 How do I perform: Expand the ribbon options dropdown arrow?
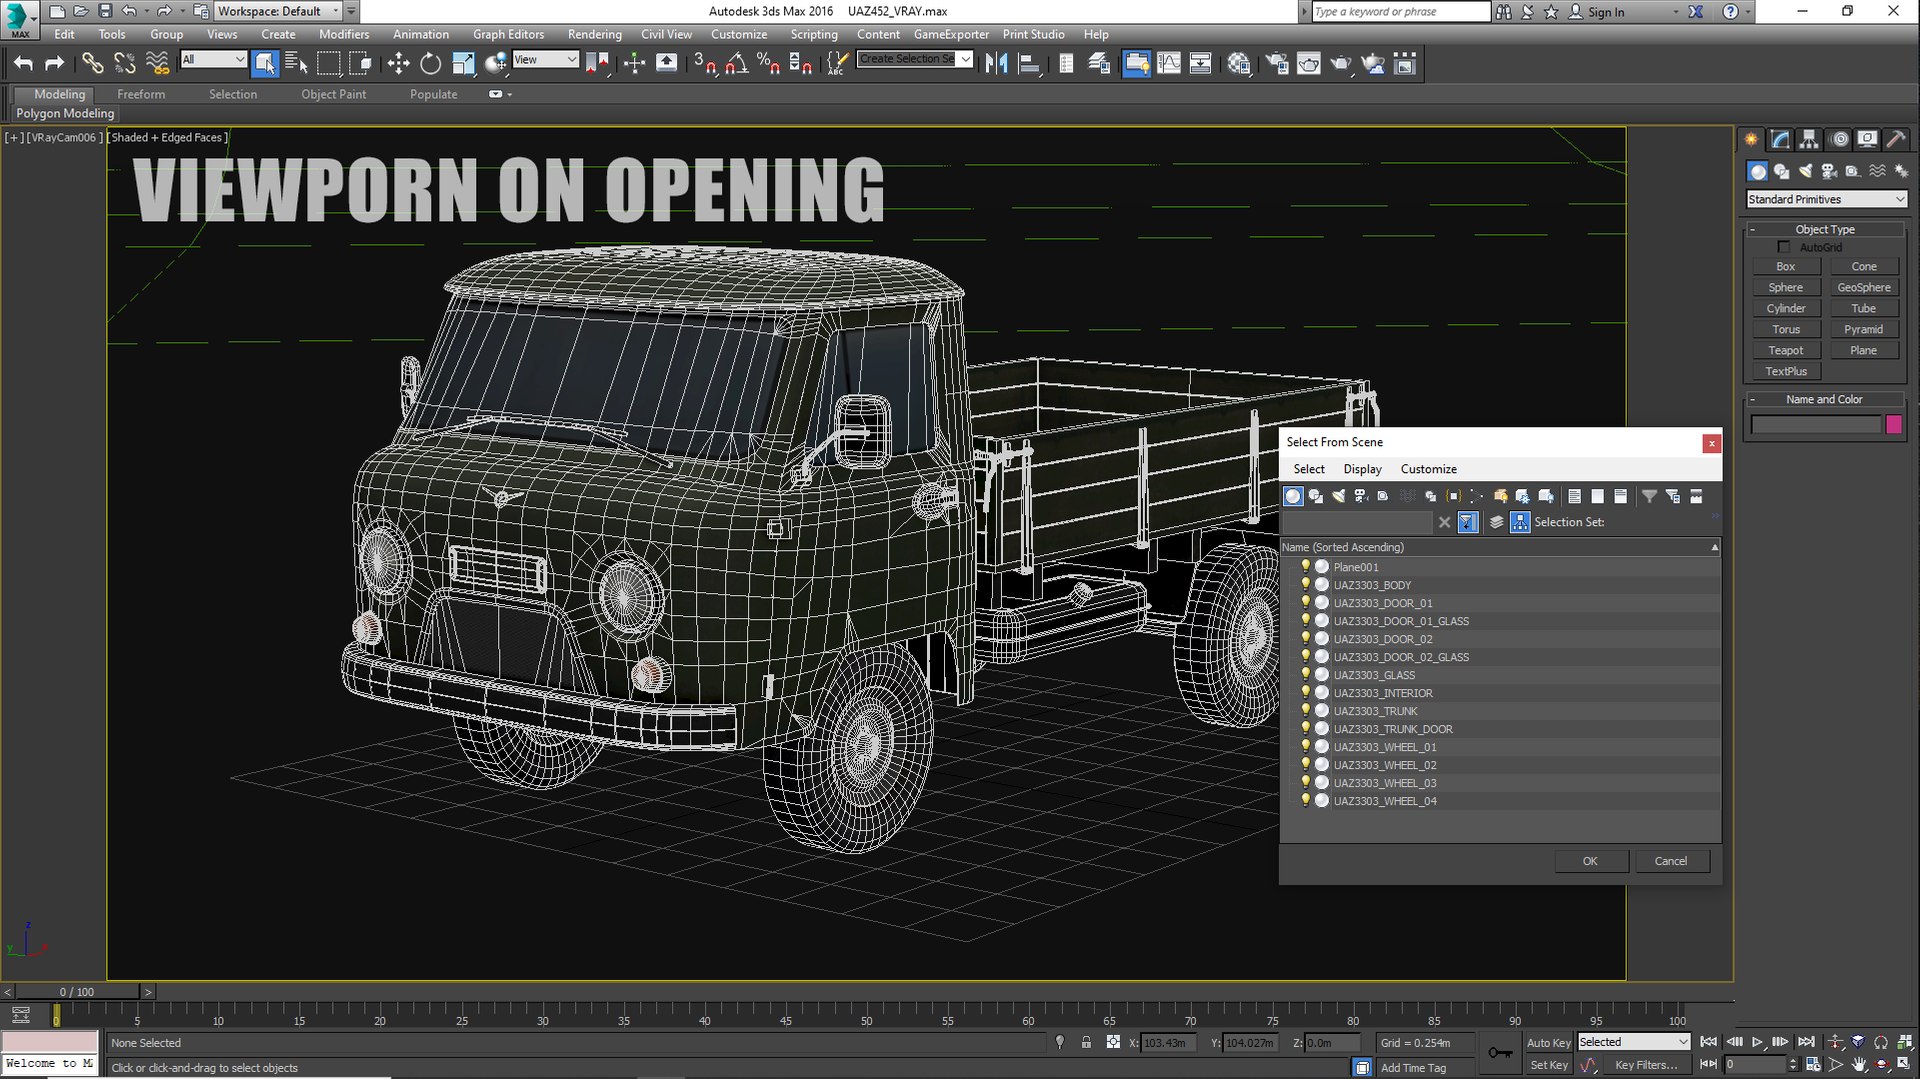coord(510,95)
